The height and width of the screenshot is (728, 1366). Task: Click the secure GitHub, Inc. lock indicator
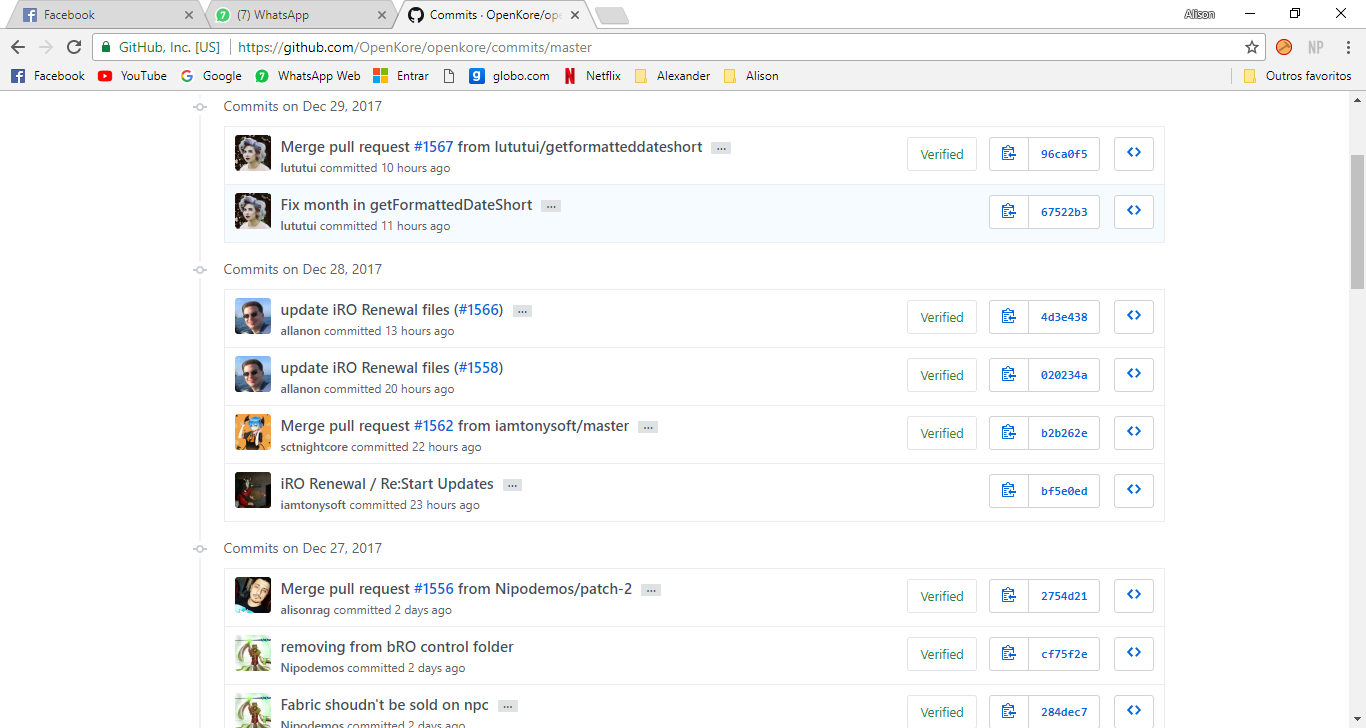(x=160, y=47)
